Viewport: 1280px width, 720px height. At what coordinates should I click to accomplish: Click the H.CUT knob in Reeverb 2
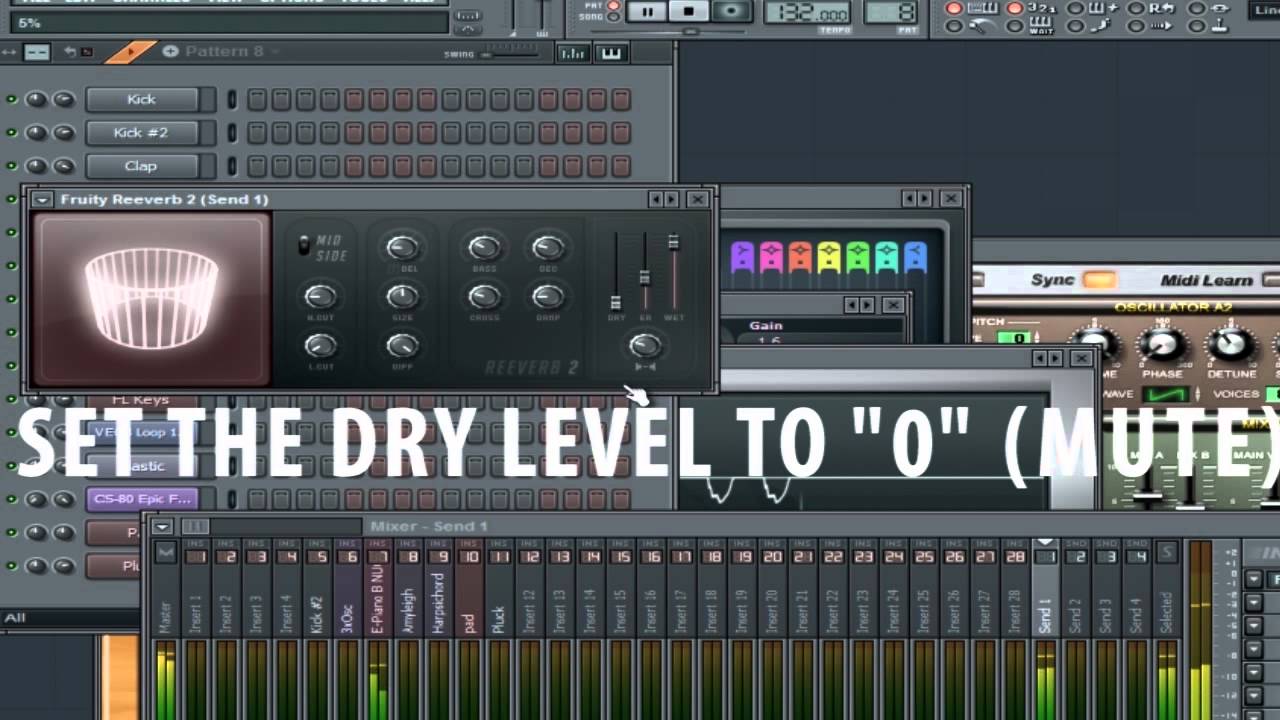click(x=320, y=296)
